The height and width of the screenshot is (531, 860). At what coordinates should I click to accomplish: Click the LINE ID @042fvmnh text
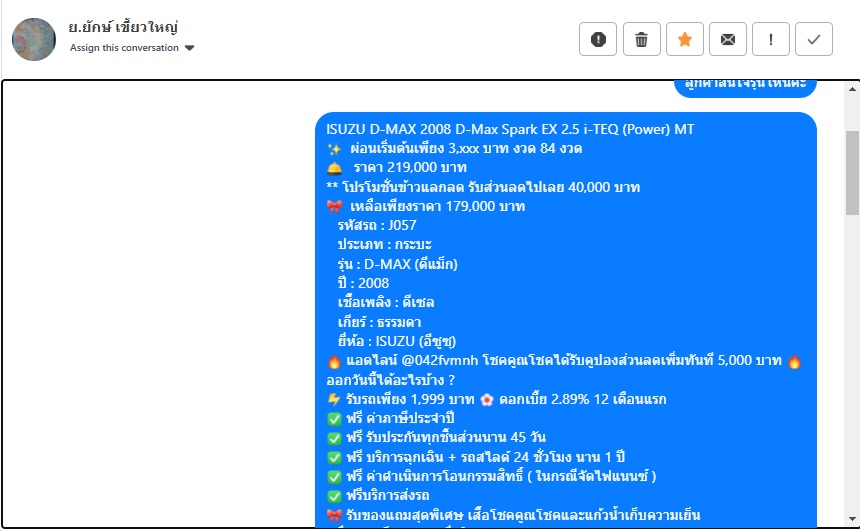440,360
